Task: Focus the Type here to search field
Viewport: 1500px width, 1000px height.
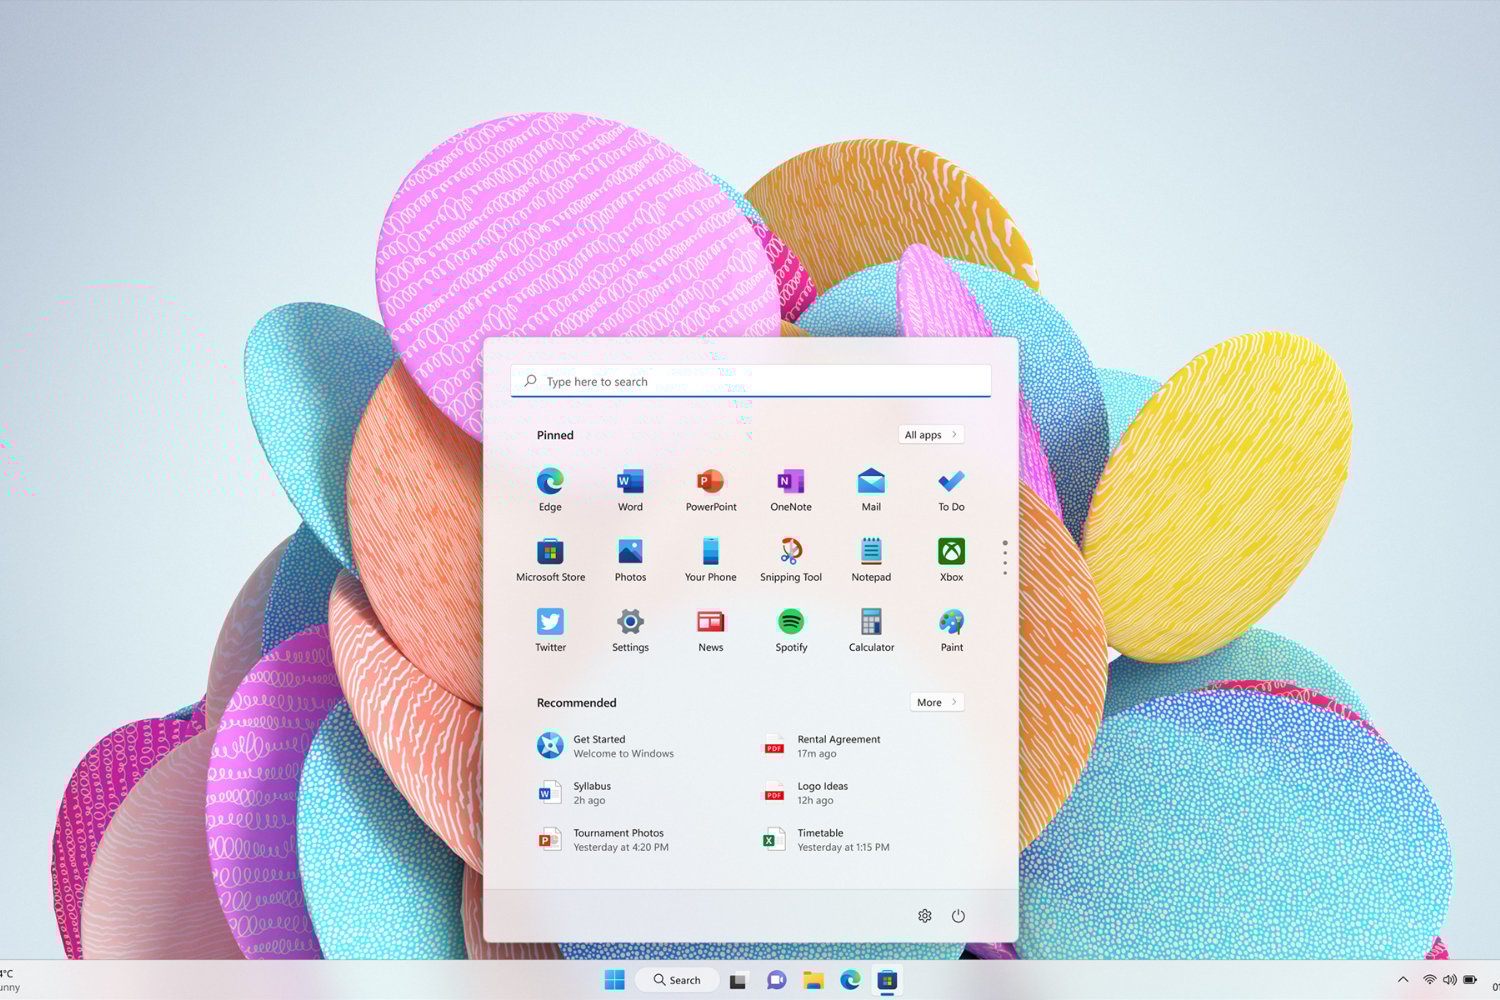Action: pyautogui.click(x=751, y=381)
